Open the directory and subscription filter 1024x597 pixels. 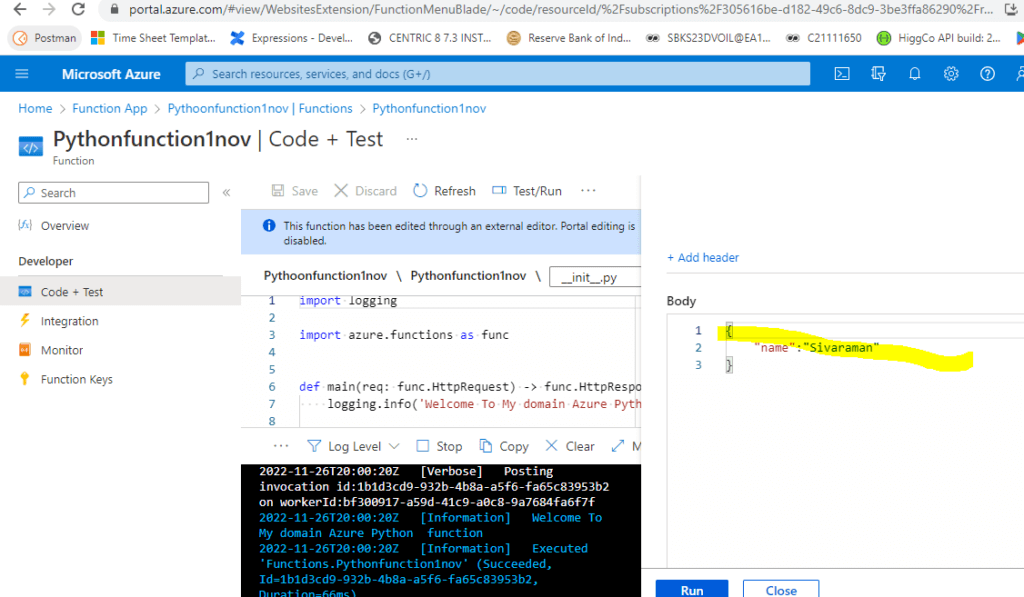pyautogui.click(x=878, y=74)
